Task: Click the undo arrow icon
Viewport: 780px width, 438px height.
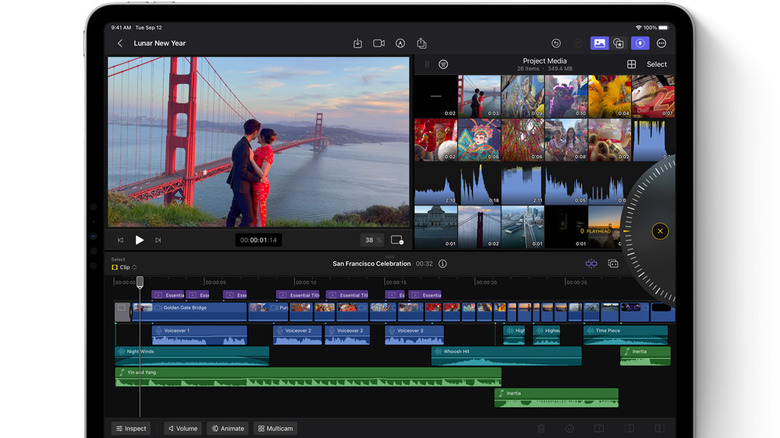Action: point(556,43)
